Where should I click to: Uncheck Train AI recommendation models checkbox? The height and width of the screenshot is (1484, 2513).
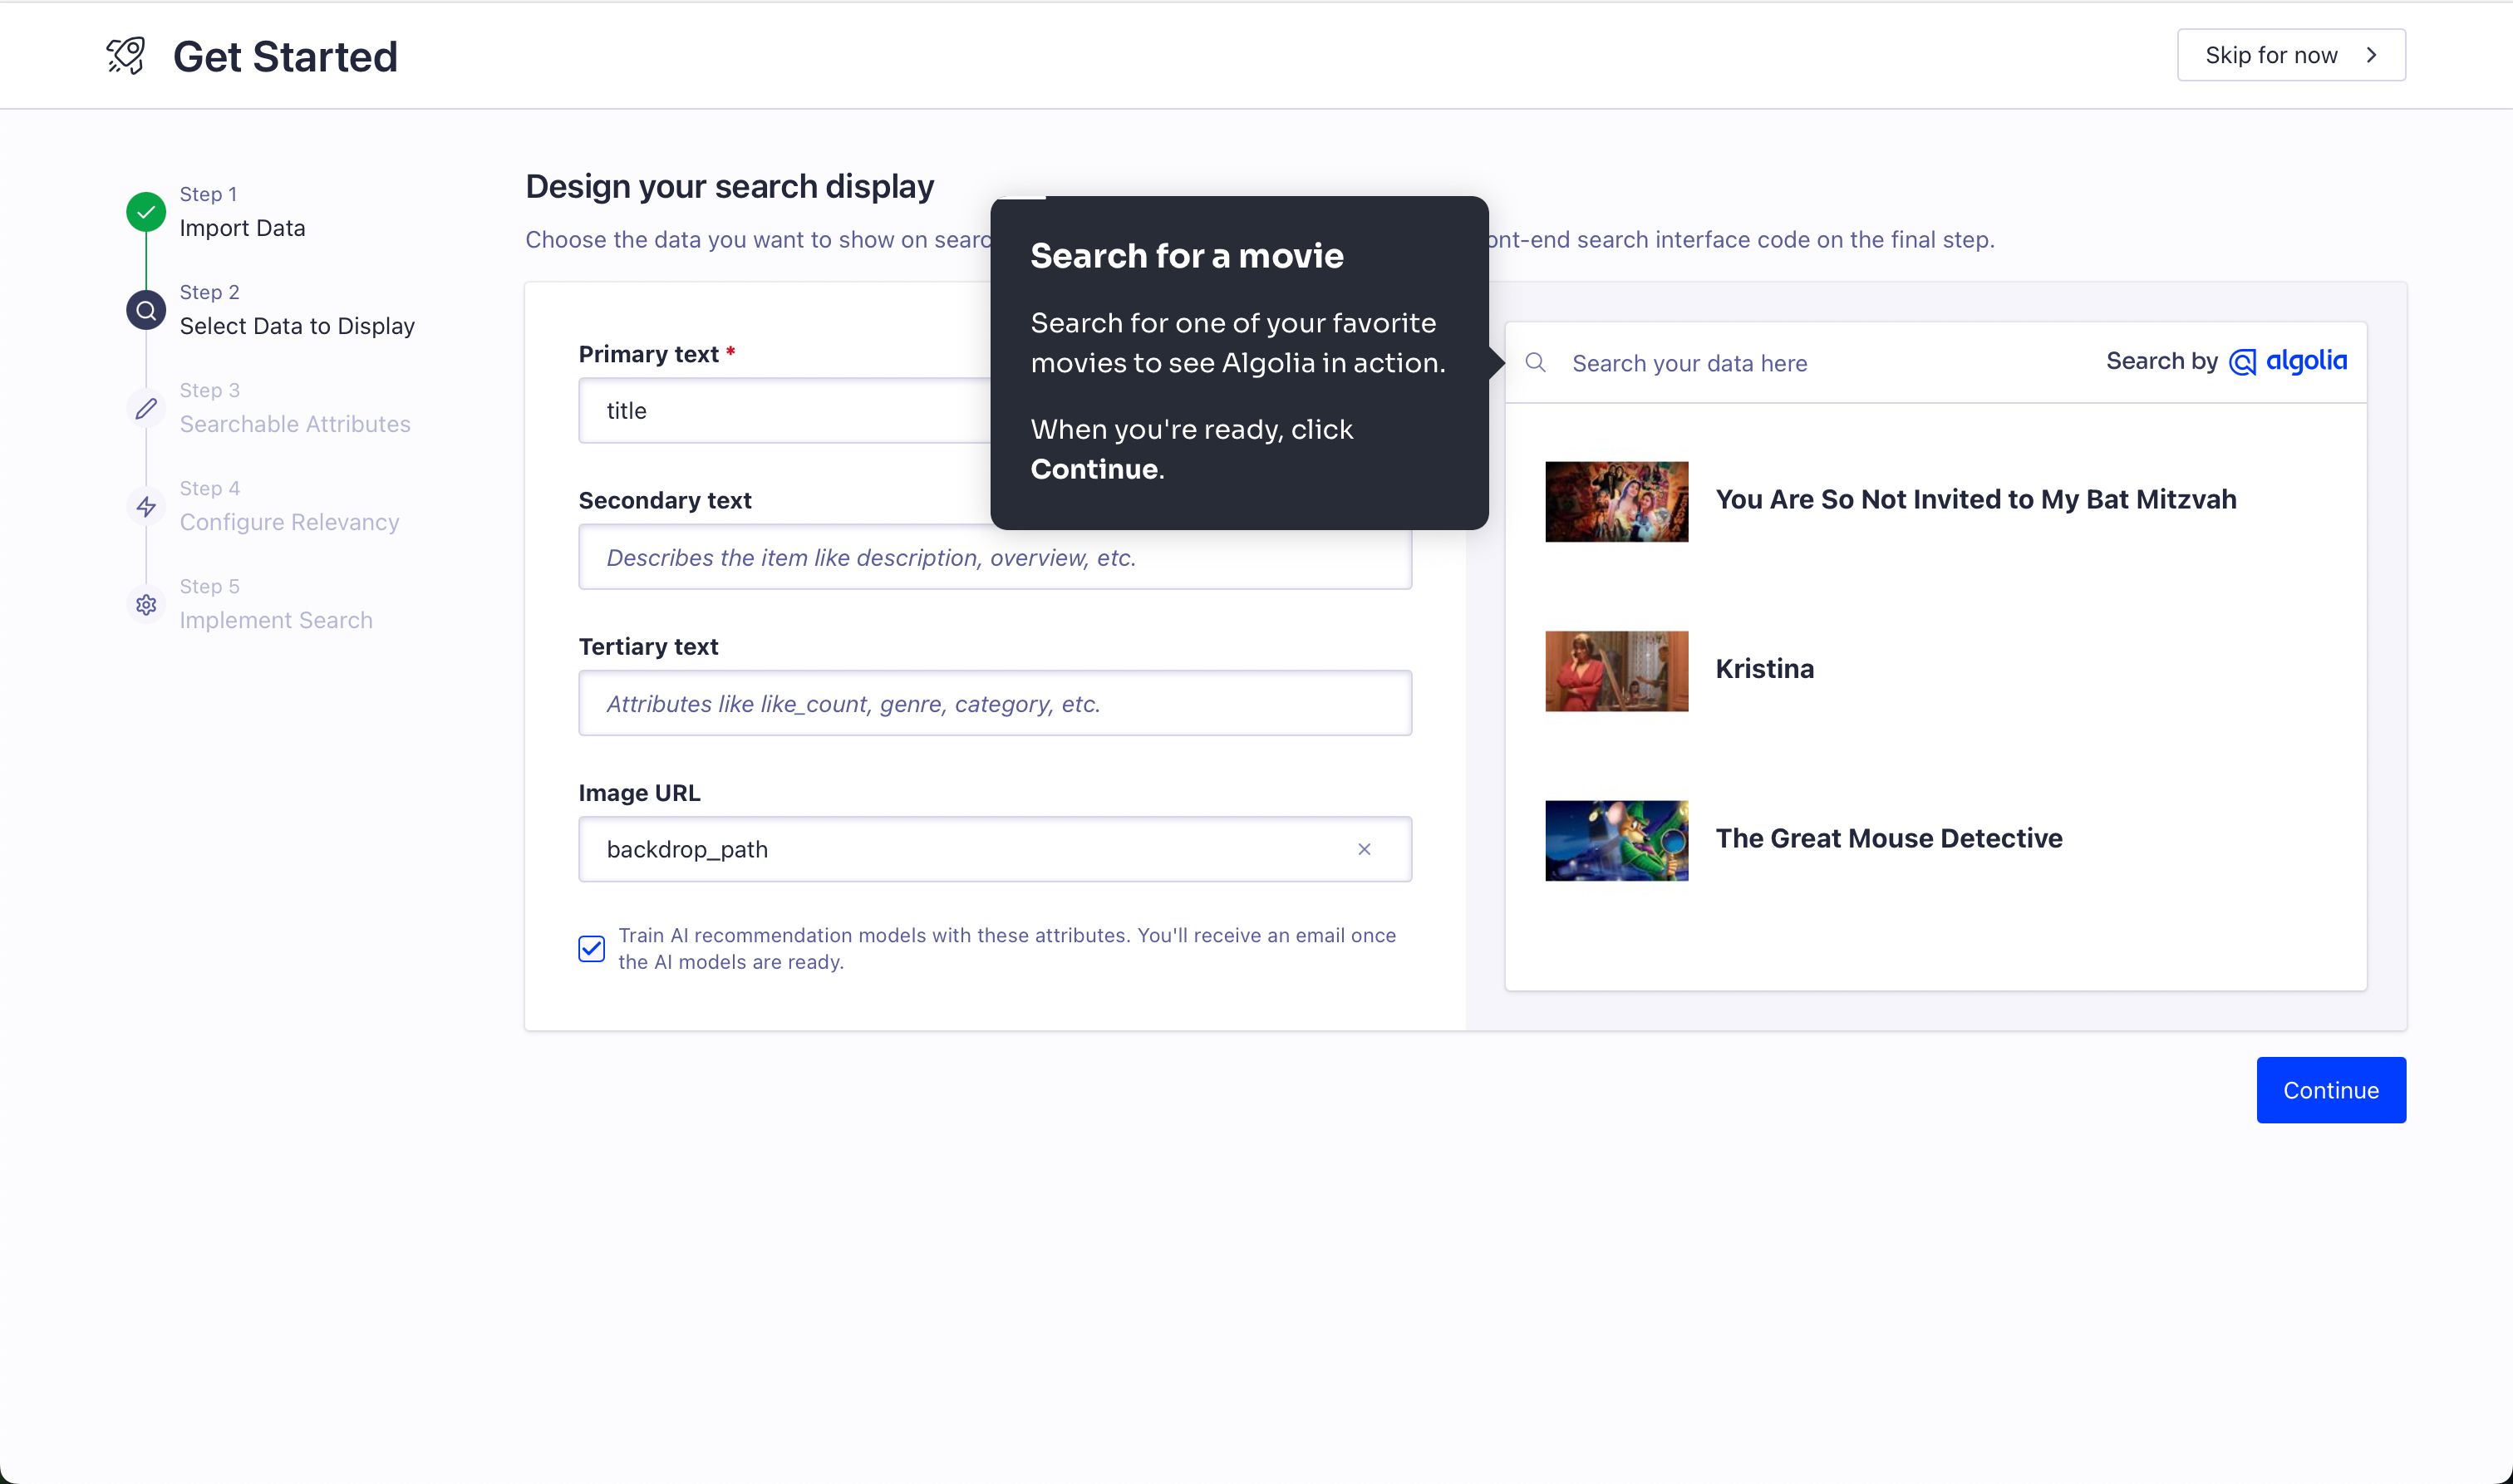point(591,948)
